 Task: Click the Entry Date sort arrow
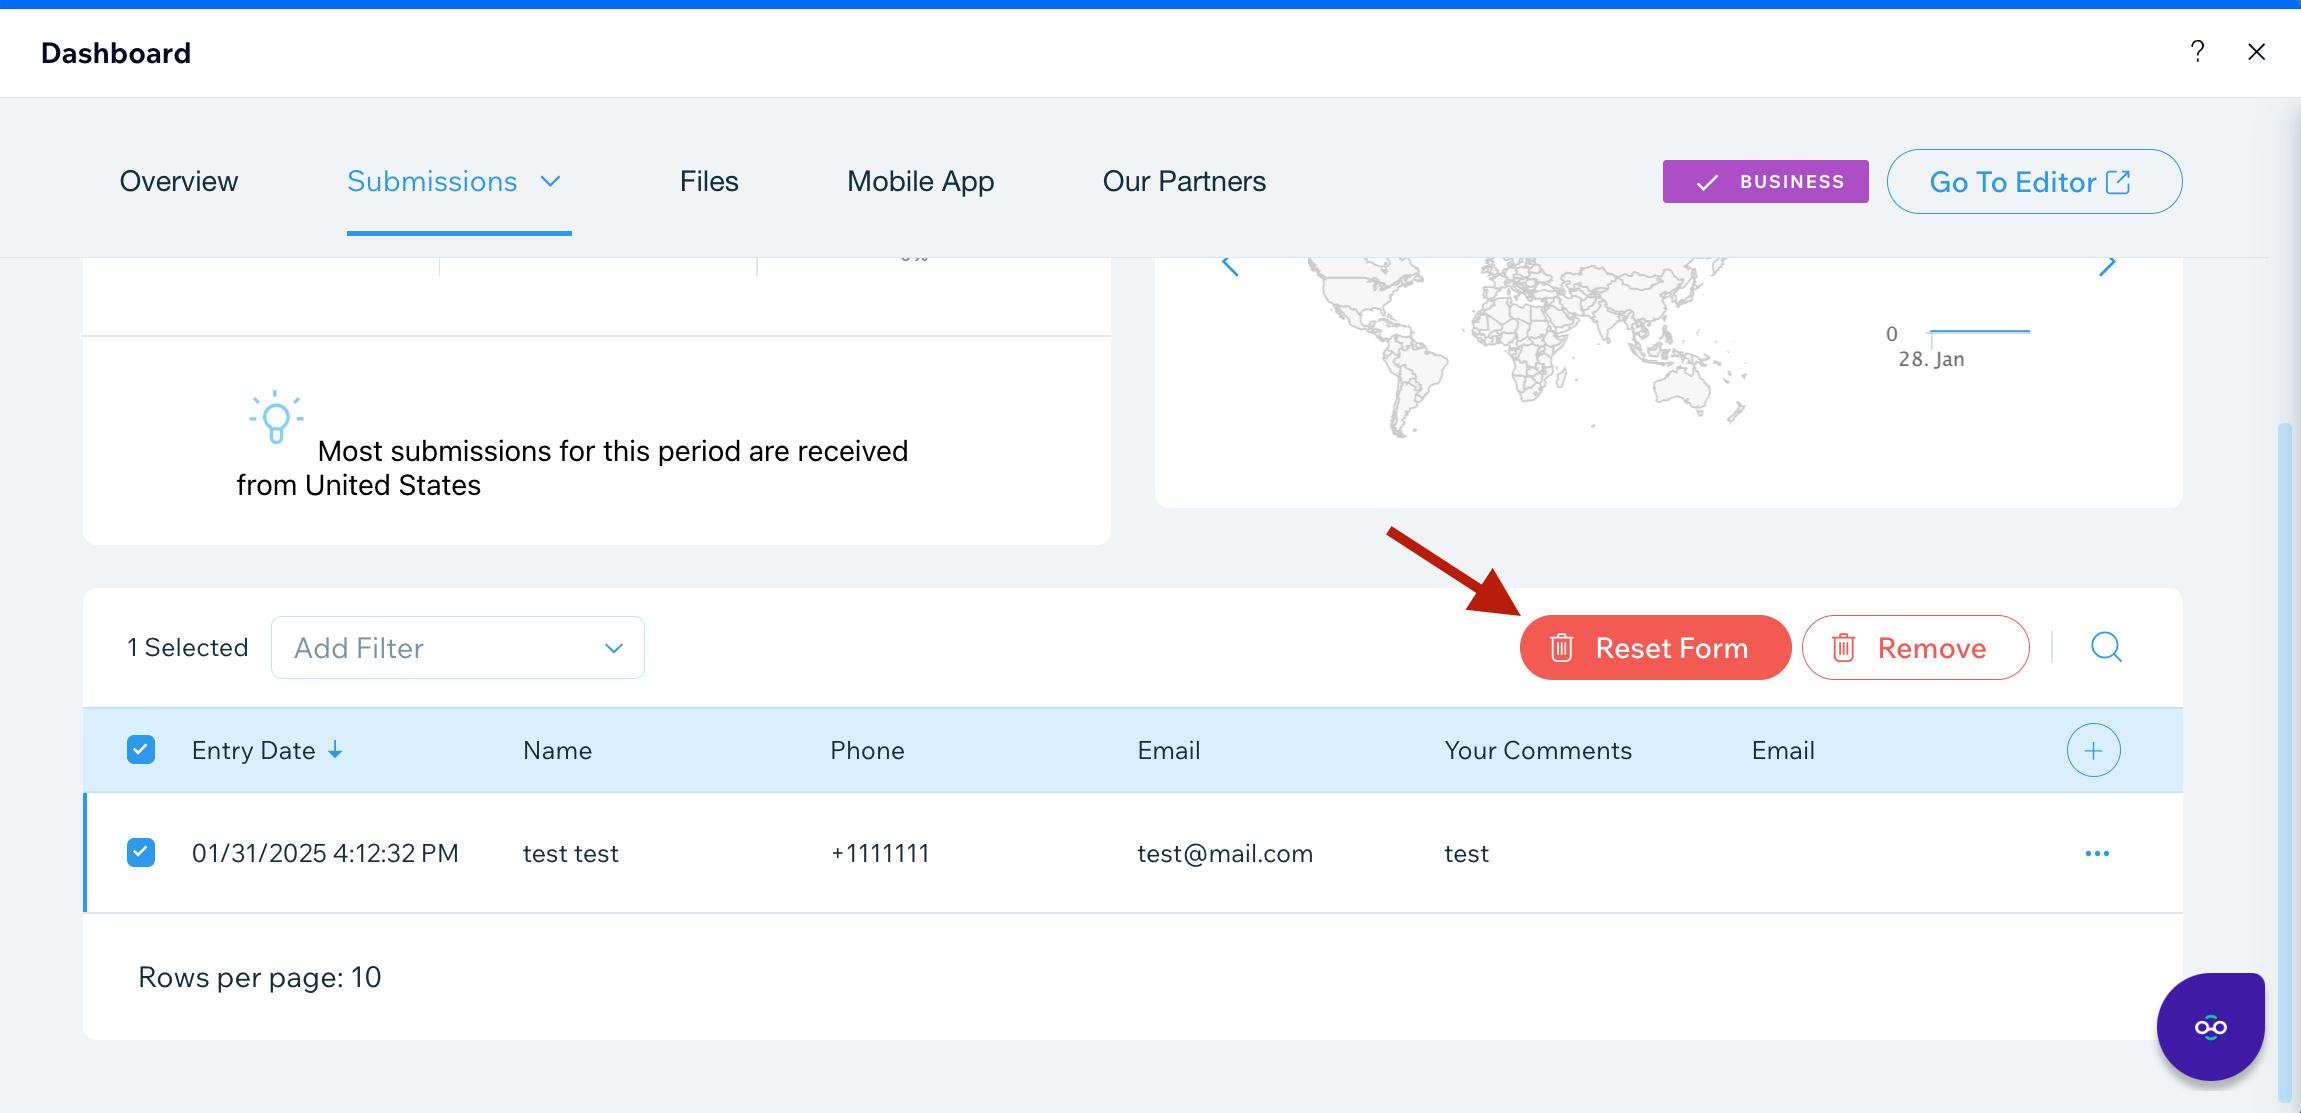coord(336,750)
